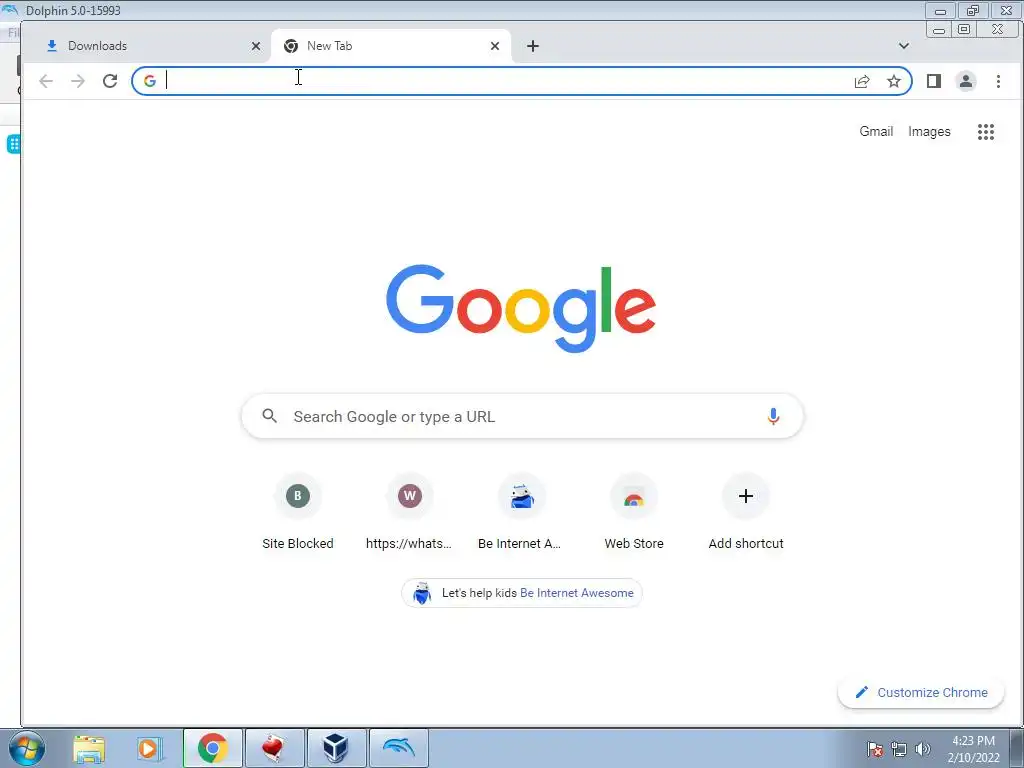1024x768 pixels.
Task: Open the Web Store shortcut
Action: point(633,513)
